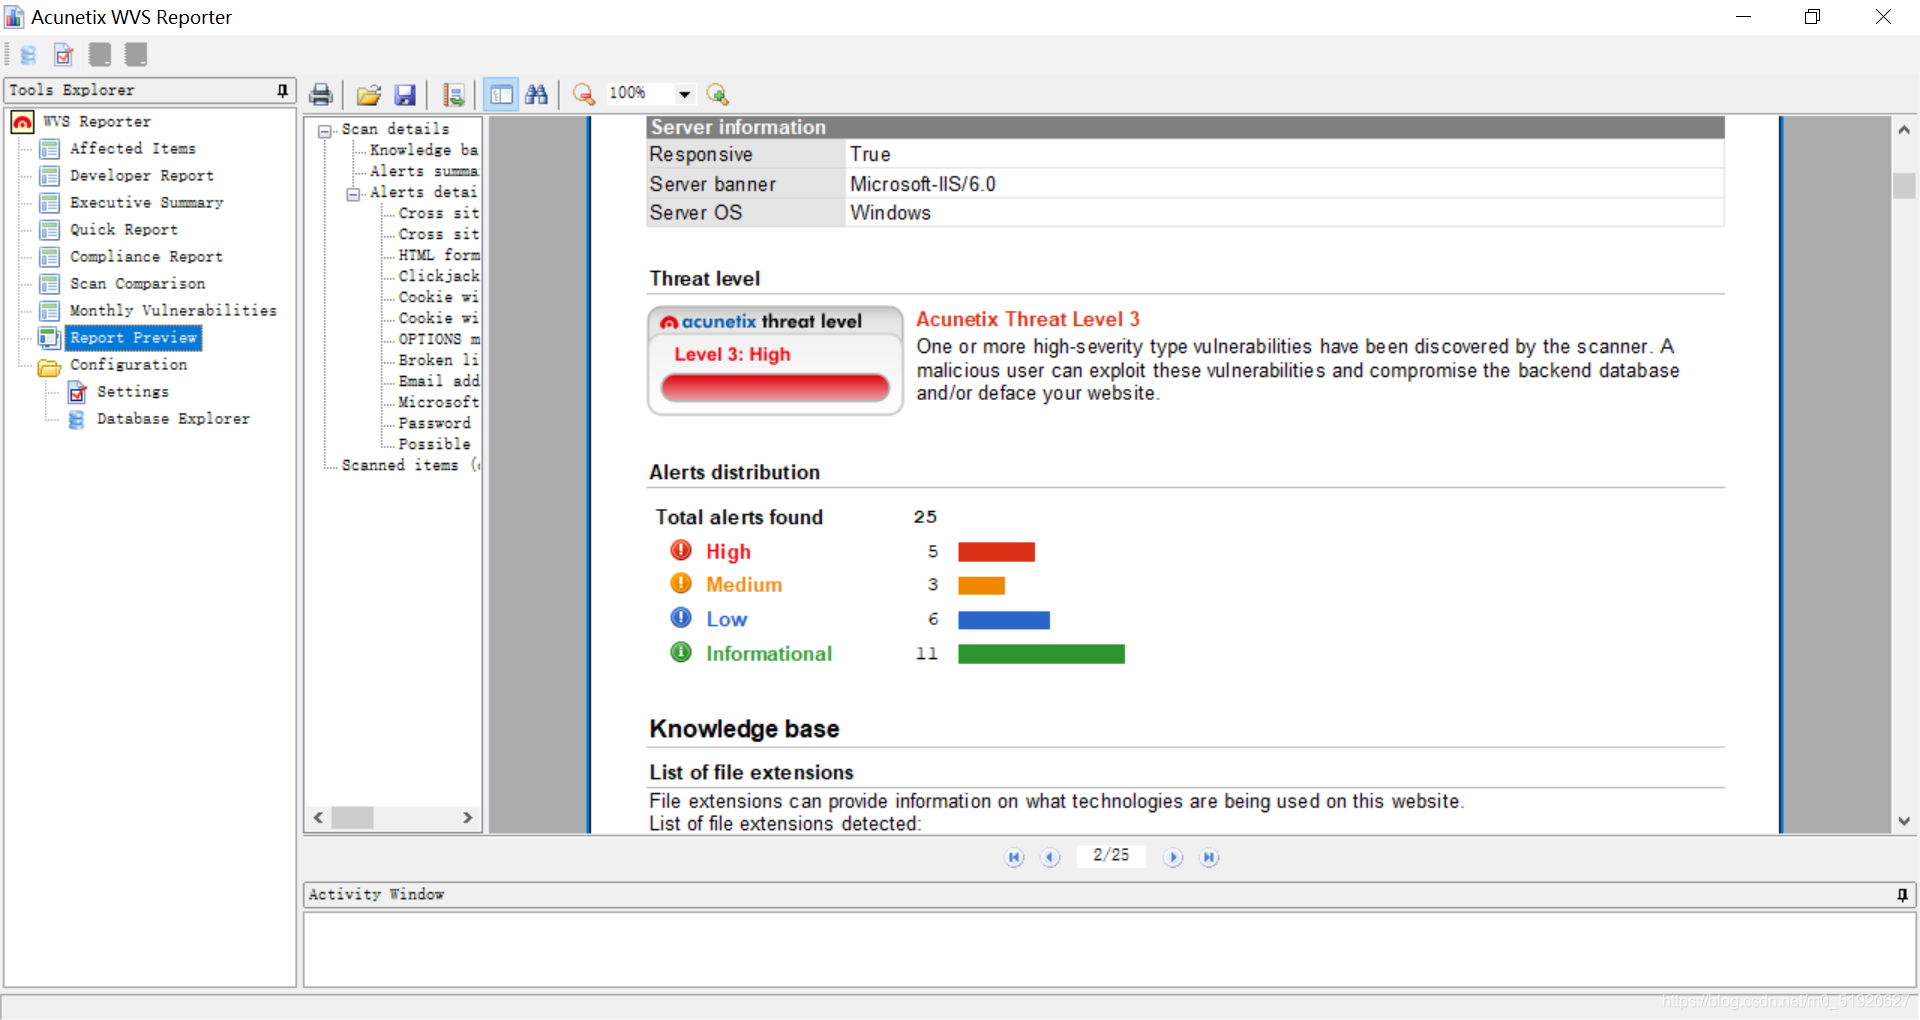Select Scanned items outline entry
This screenshot has width=1920, height=1020.
click(x=410, y=465)
